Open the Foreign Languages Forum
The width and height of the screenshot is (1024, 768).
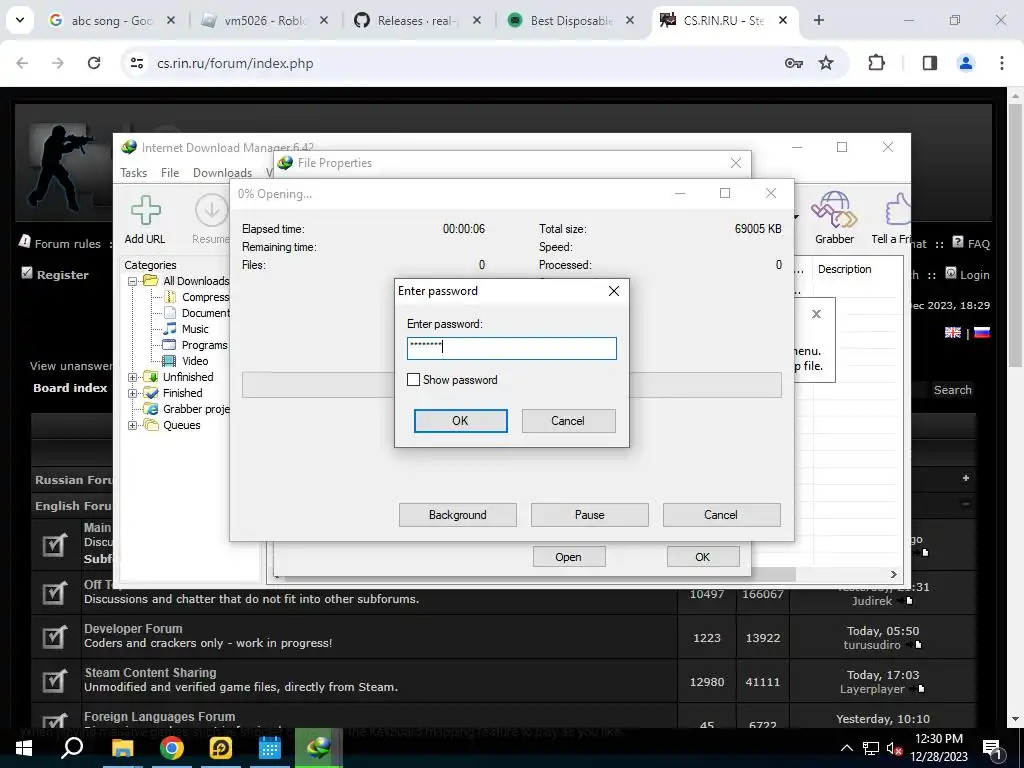pyautogui.click(x=159, y=716)
